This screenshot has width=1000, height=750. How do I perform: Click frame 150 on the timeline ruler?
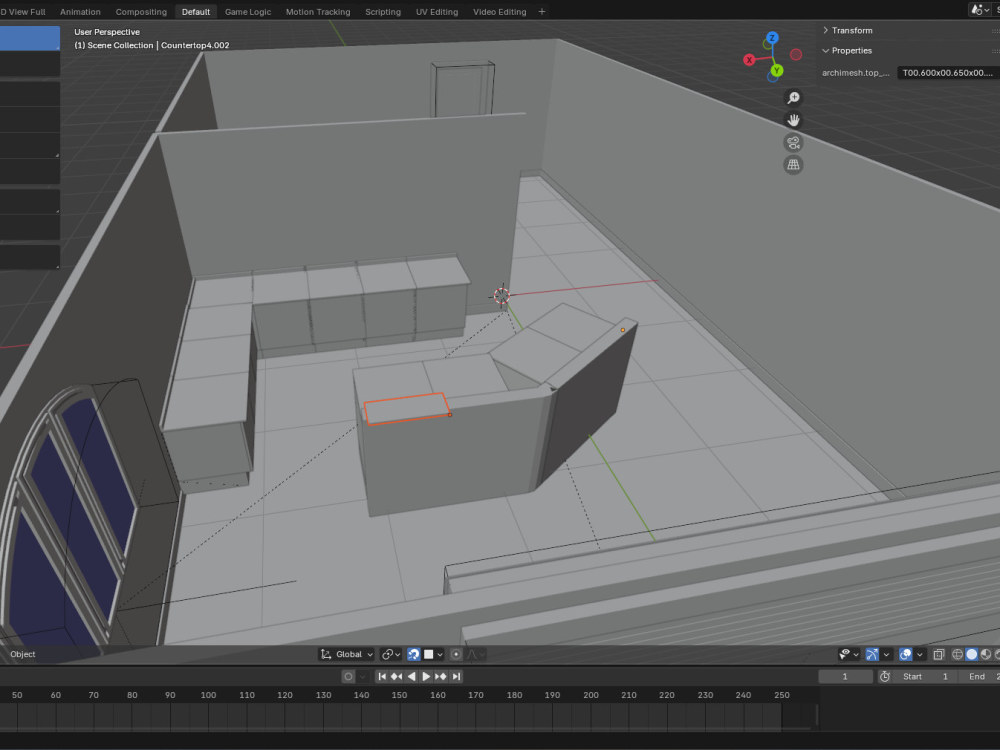pyautogui.click(x=399, y=695)
